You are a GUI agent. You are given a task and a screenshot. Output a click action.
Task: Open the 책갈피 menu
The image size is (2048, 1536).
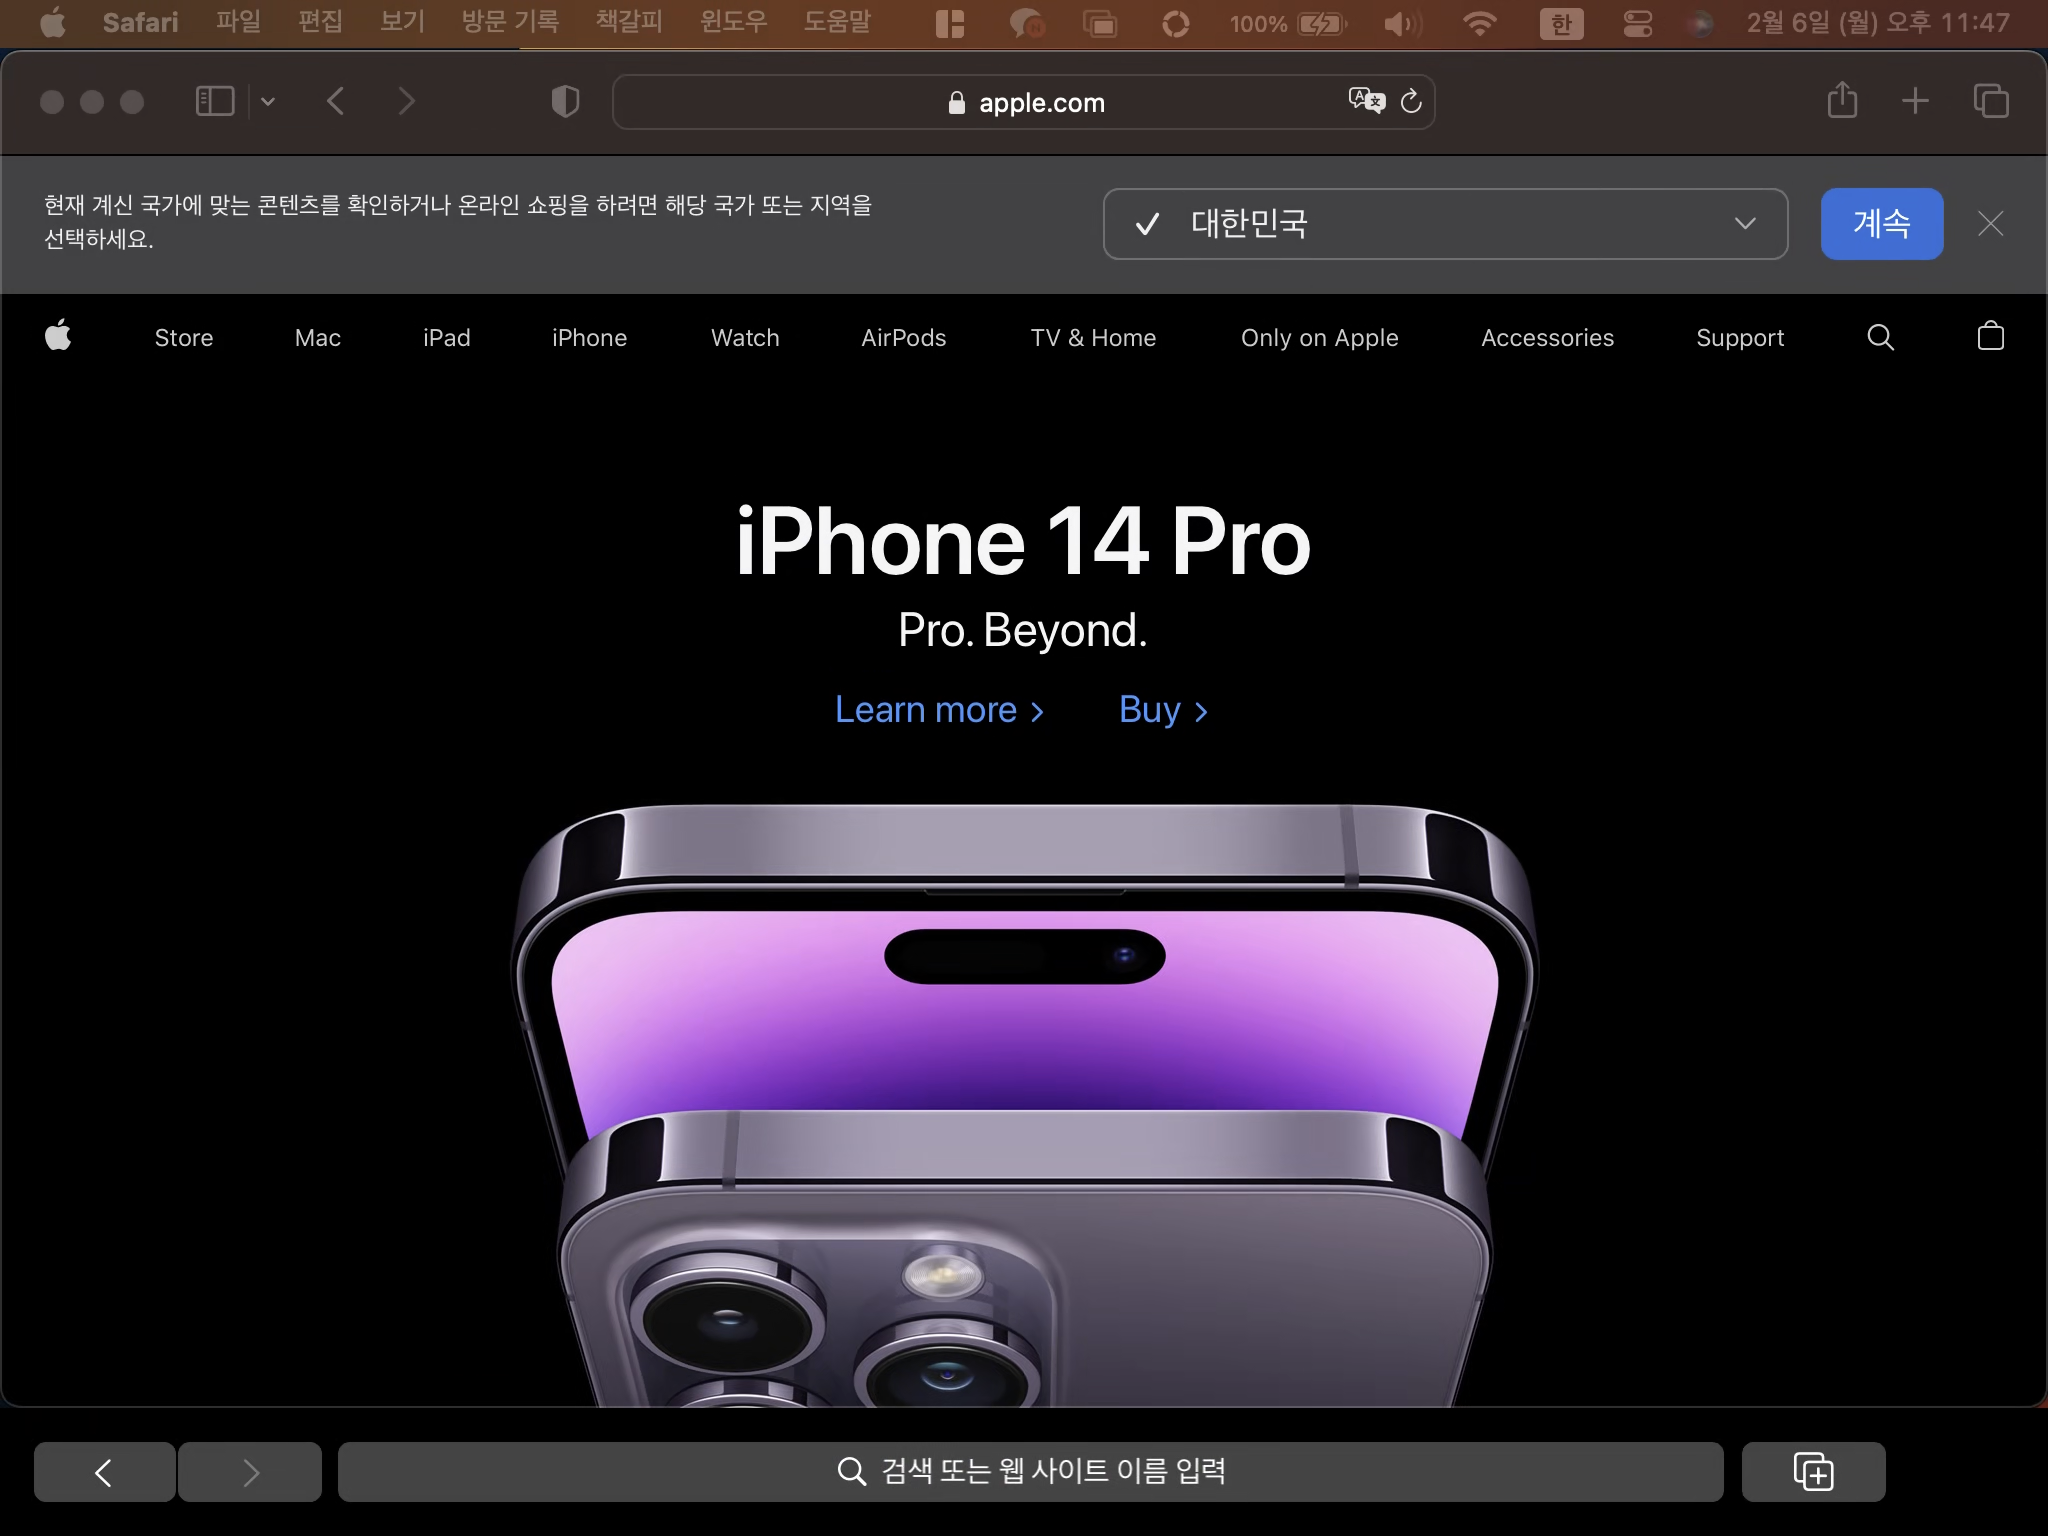[629, 22]
